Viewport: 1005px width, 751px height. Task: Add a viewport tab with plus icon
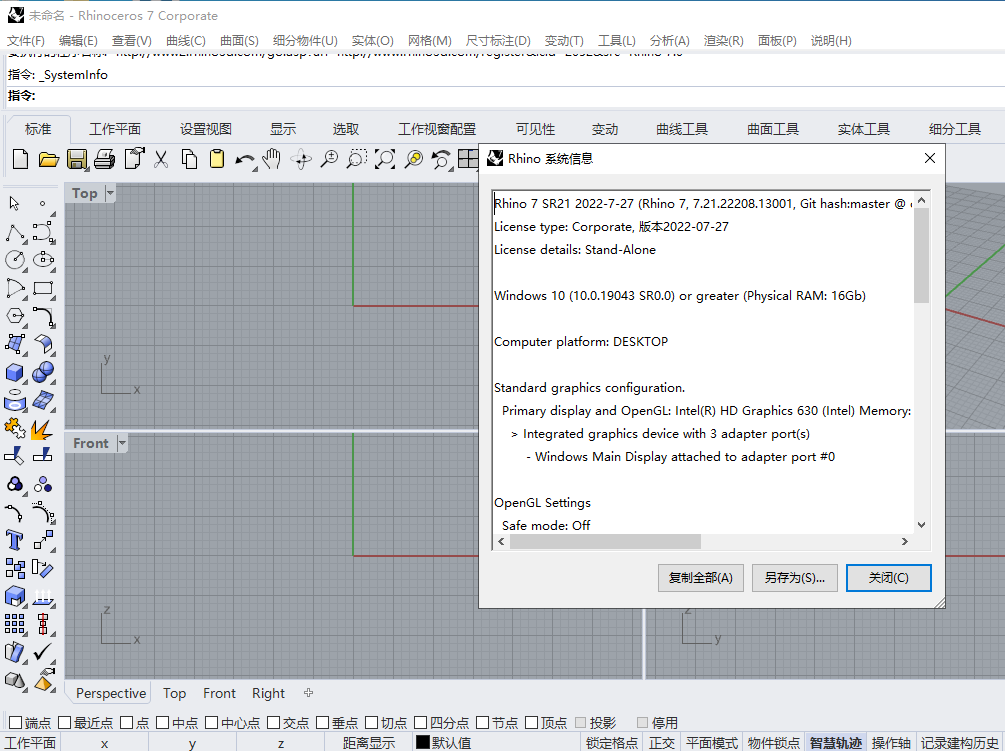point(308,693)
